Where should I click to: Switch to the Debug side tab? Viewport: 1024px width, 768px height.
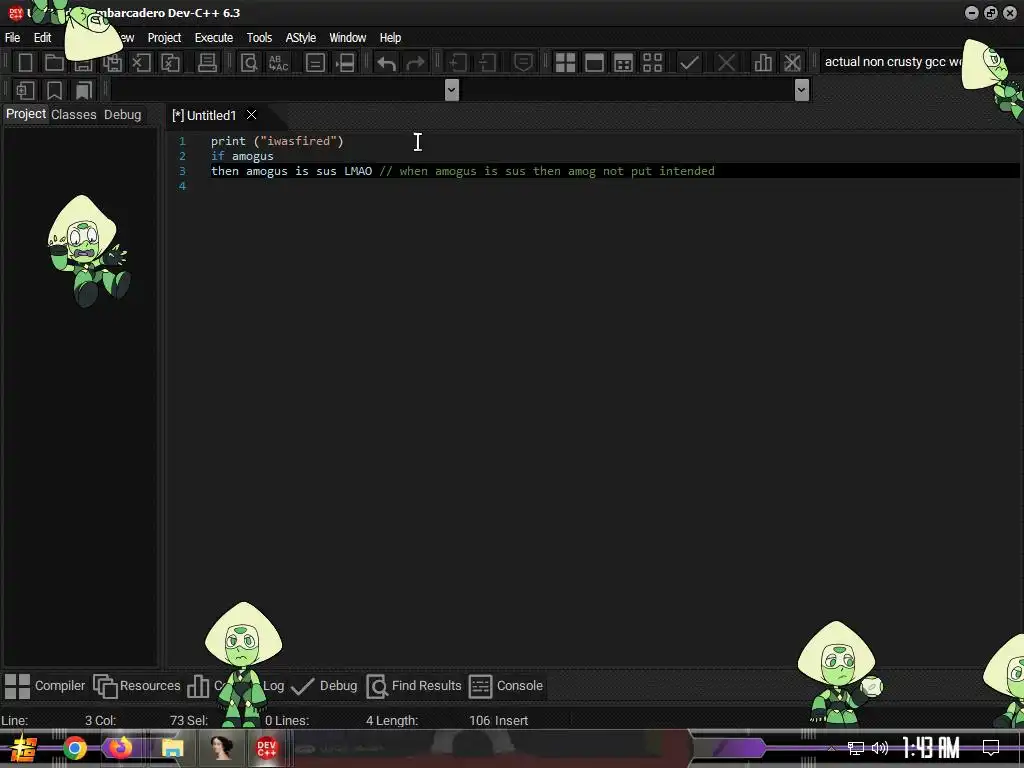pyautogui.click(x=122, y=114)
